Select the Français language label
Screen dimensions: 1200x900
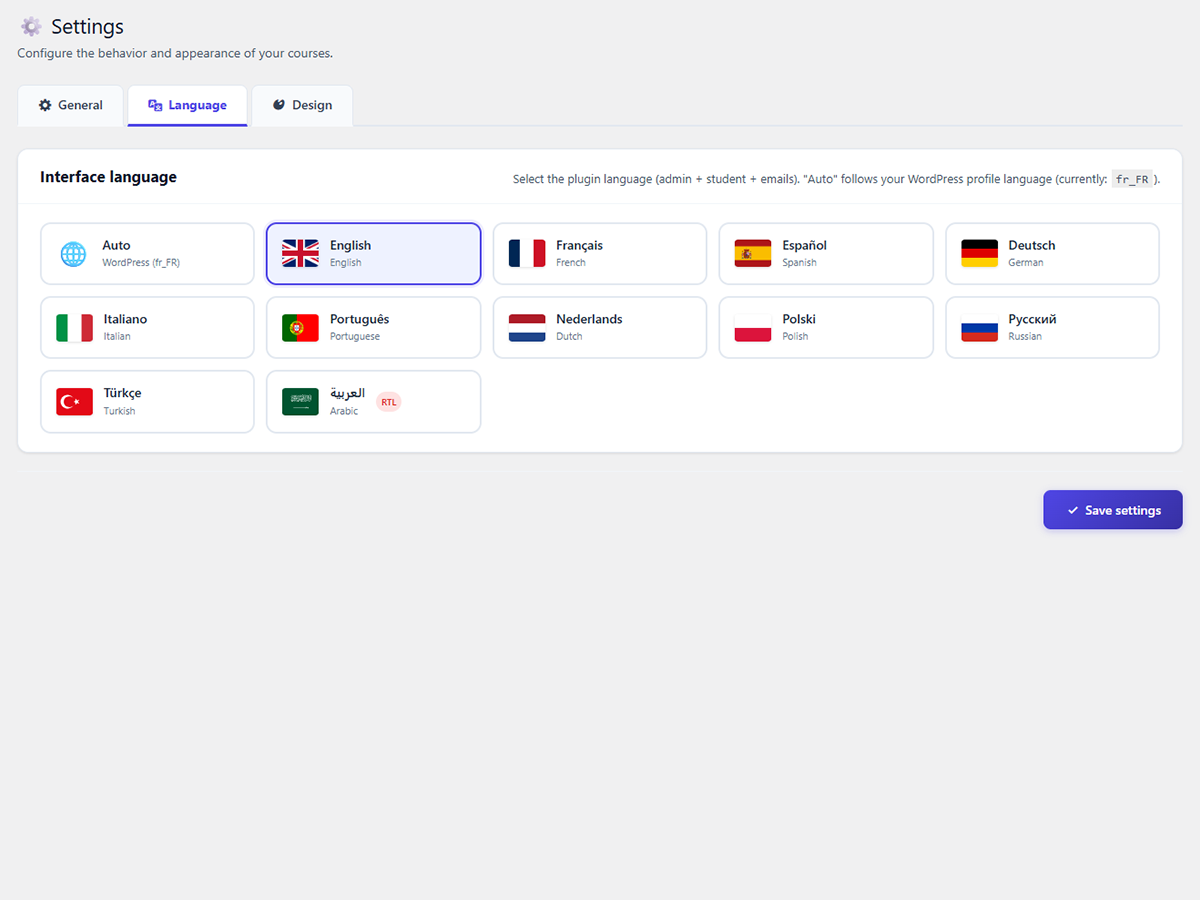pyautogui.click(x=579, y=246)
